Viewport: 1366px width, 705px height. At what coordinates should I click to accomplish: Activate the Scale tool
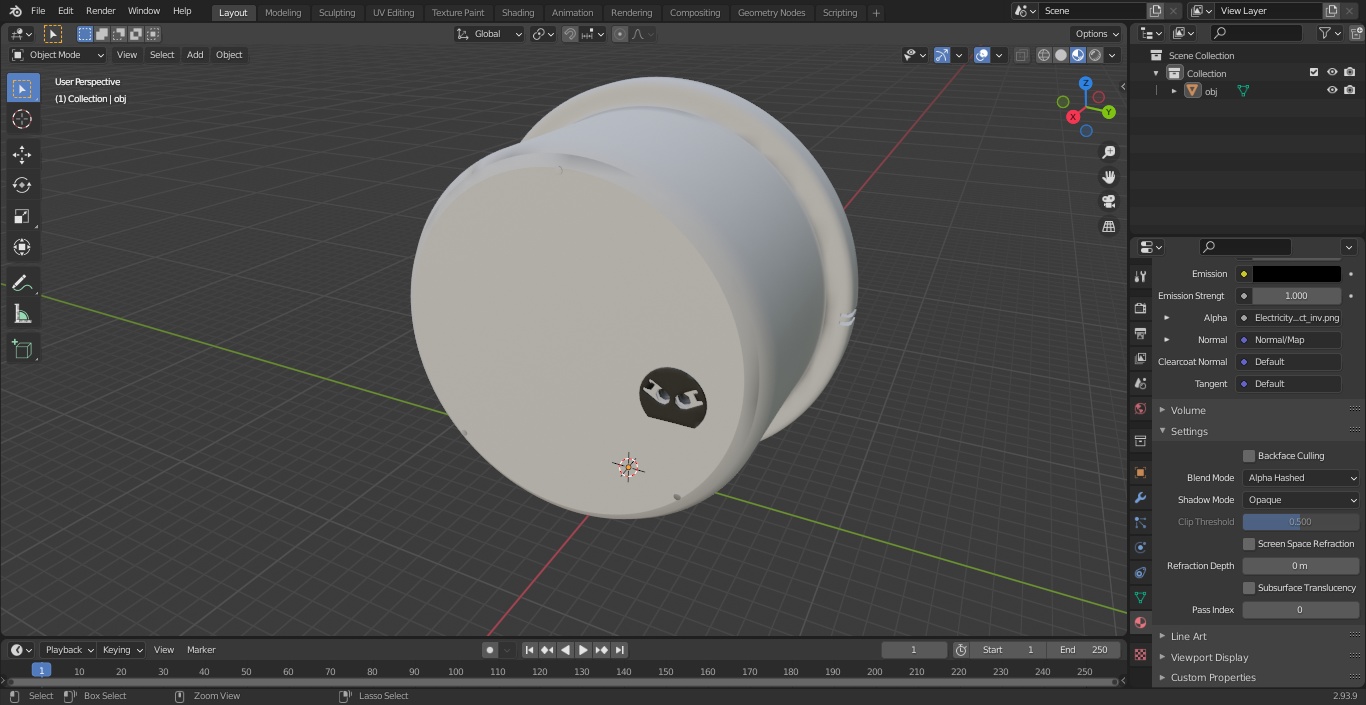click(x=22, y=216)
